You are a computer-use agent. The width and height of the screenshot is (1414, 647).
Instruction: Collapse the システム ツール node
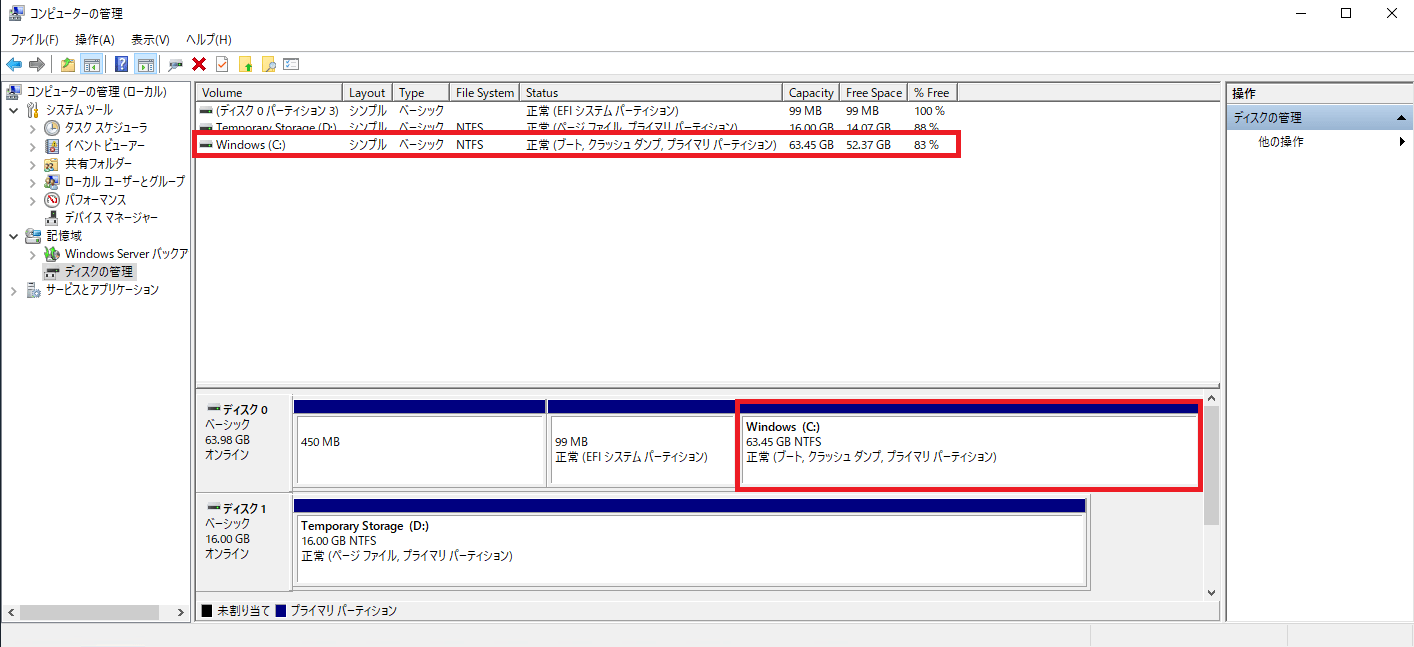pos(13,109)
